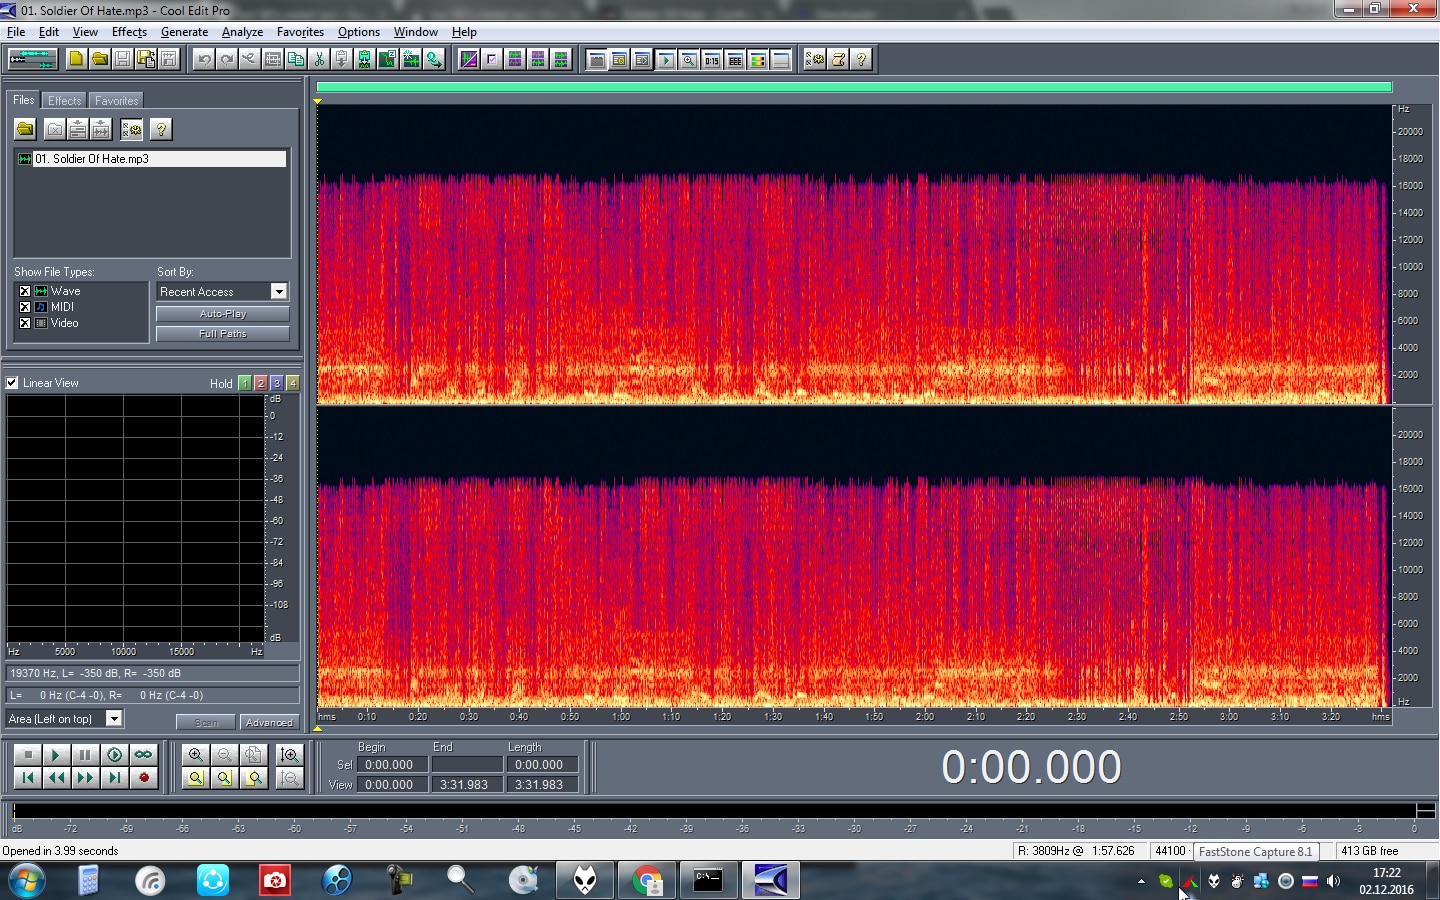Open the Analyze menu
The image size is (1440, 900).
(242, 32)
